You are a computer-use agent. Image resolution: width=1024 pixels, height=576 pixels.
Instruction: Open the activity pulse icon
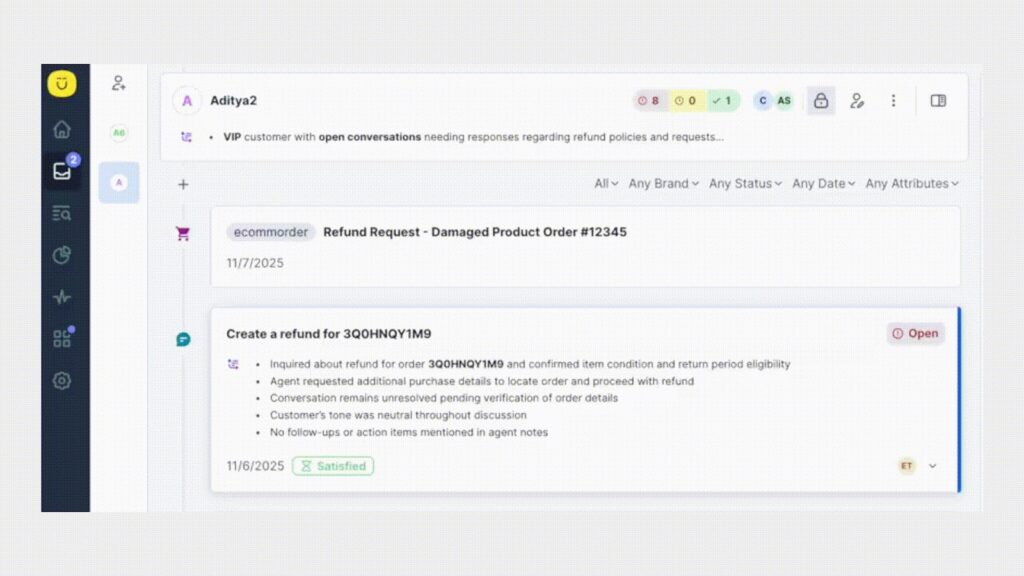coord(62,297)
